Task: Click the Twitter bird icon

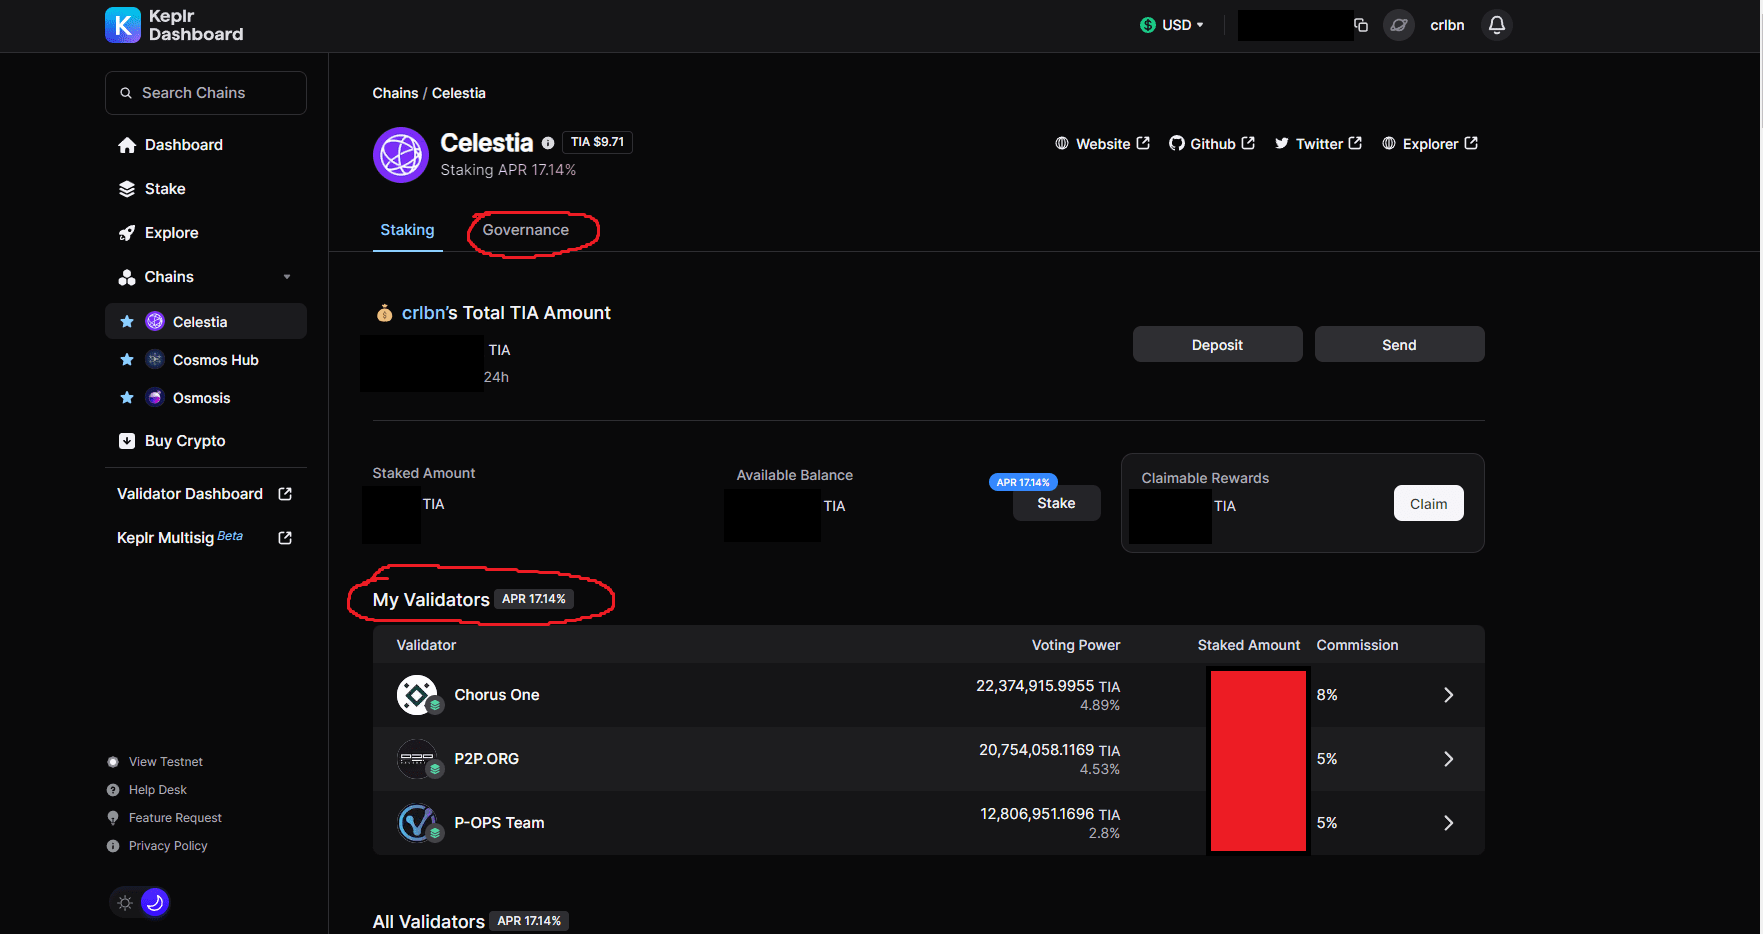Action: (1282, 144)
